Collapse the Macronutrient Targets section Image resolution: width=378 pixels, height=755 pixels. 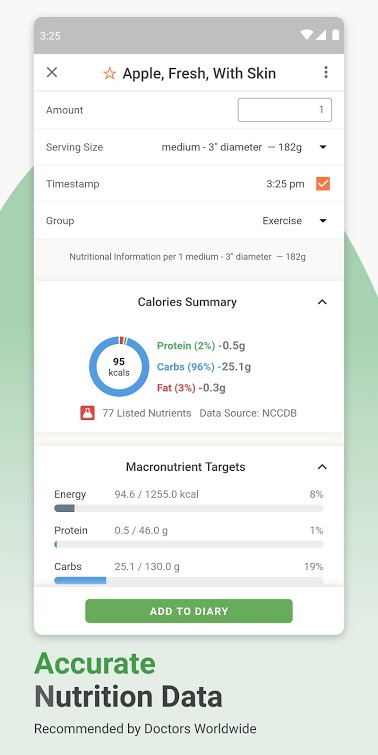pyautogui.click(x=322, y=467)
